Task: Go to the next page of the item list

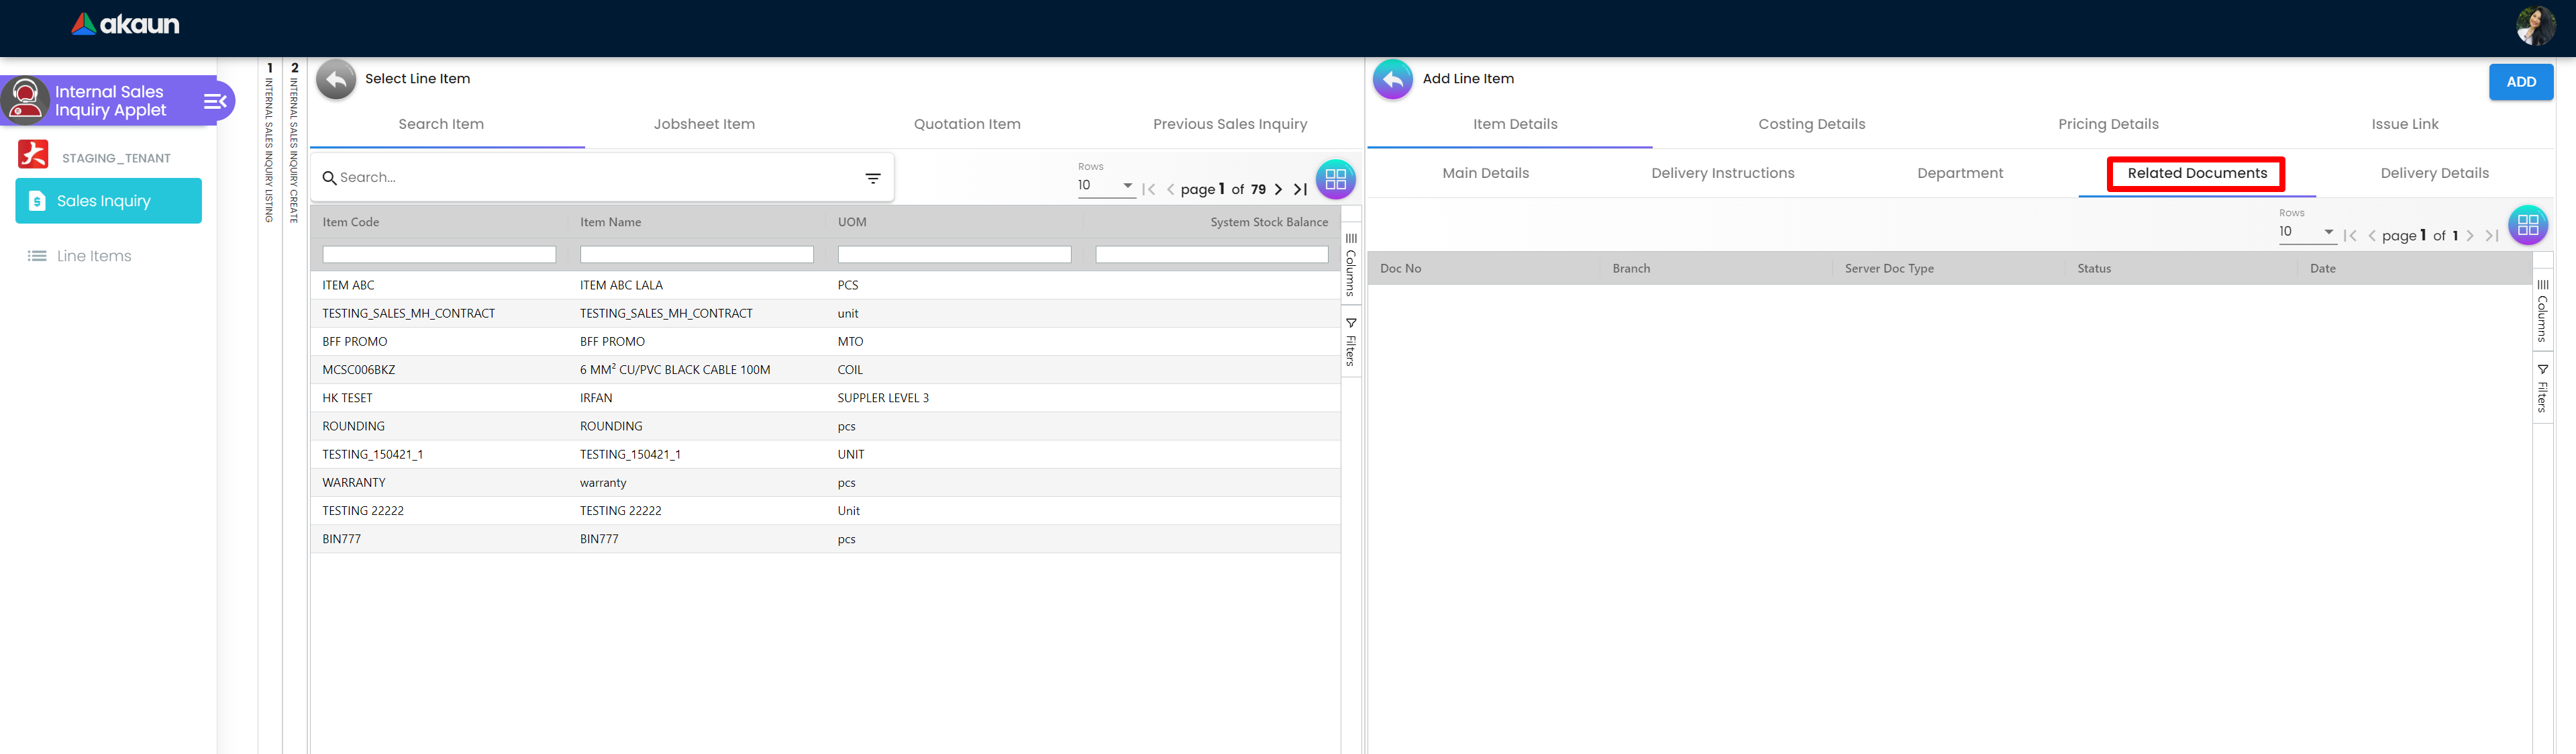Action: coord(1278,189)
